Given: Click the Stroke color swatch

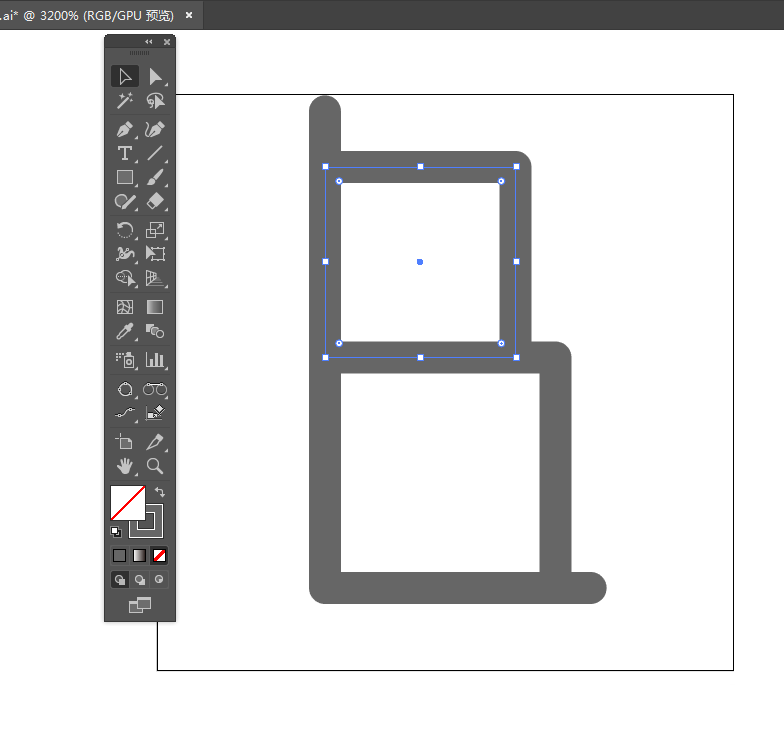Looking at the screenshot, I should click(154, 530).
